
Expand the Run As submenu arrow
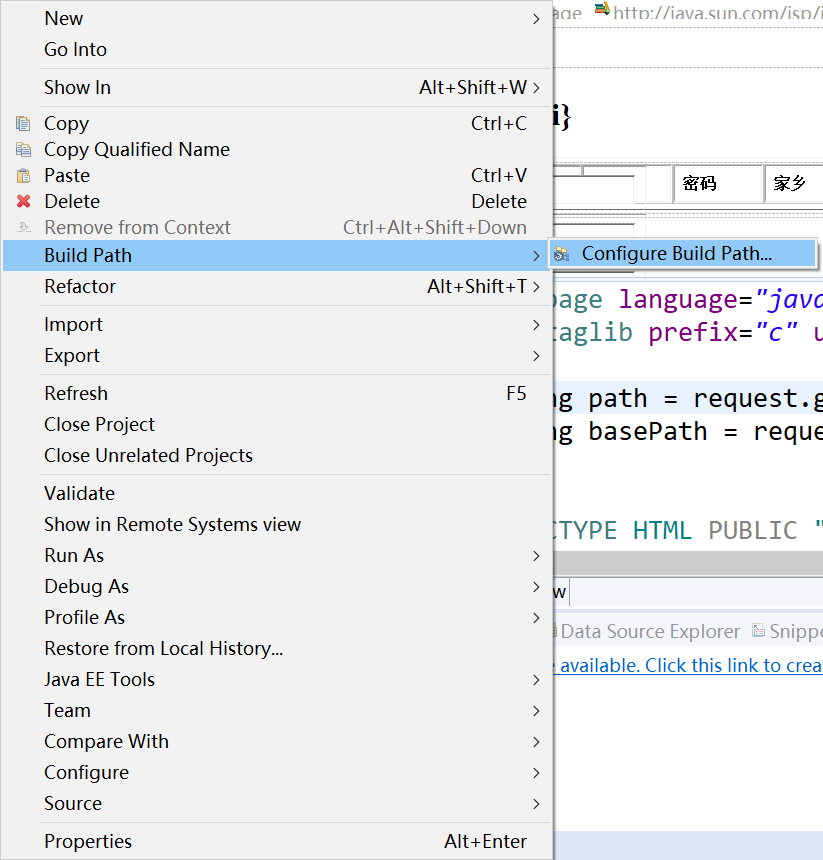point(536,556)
